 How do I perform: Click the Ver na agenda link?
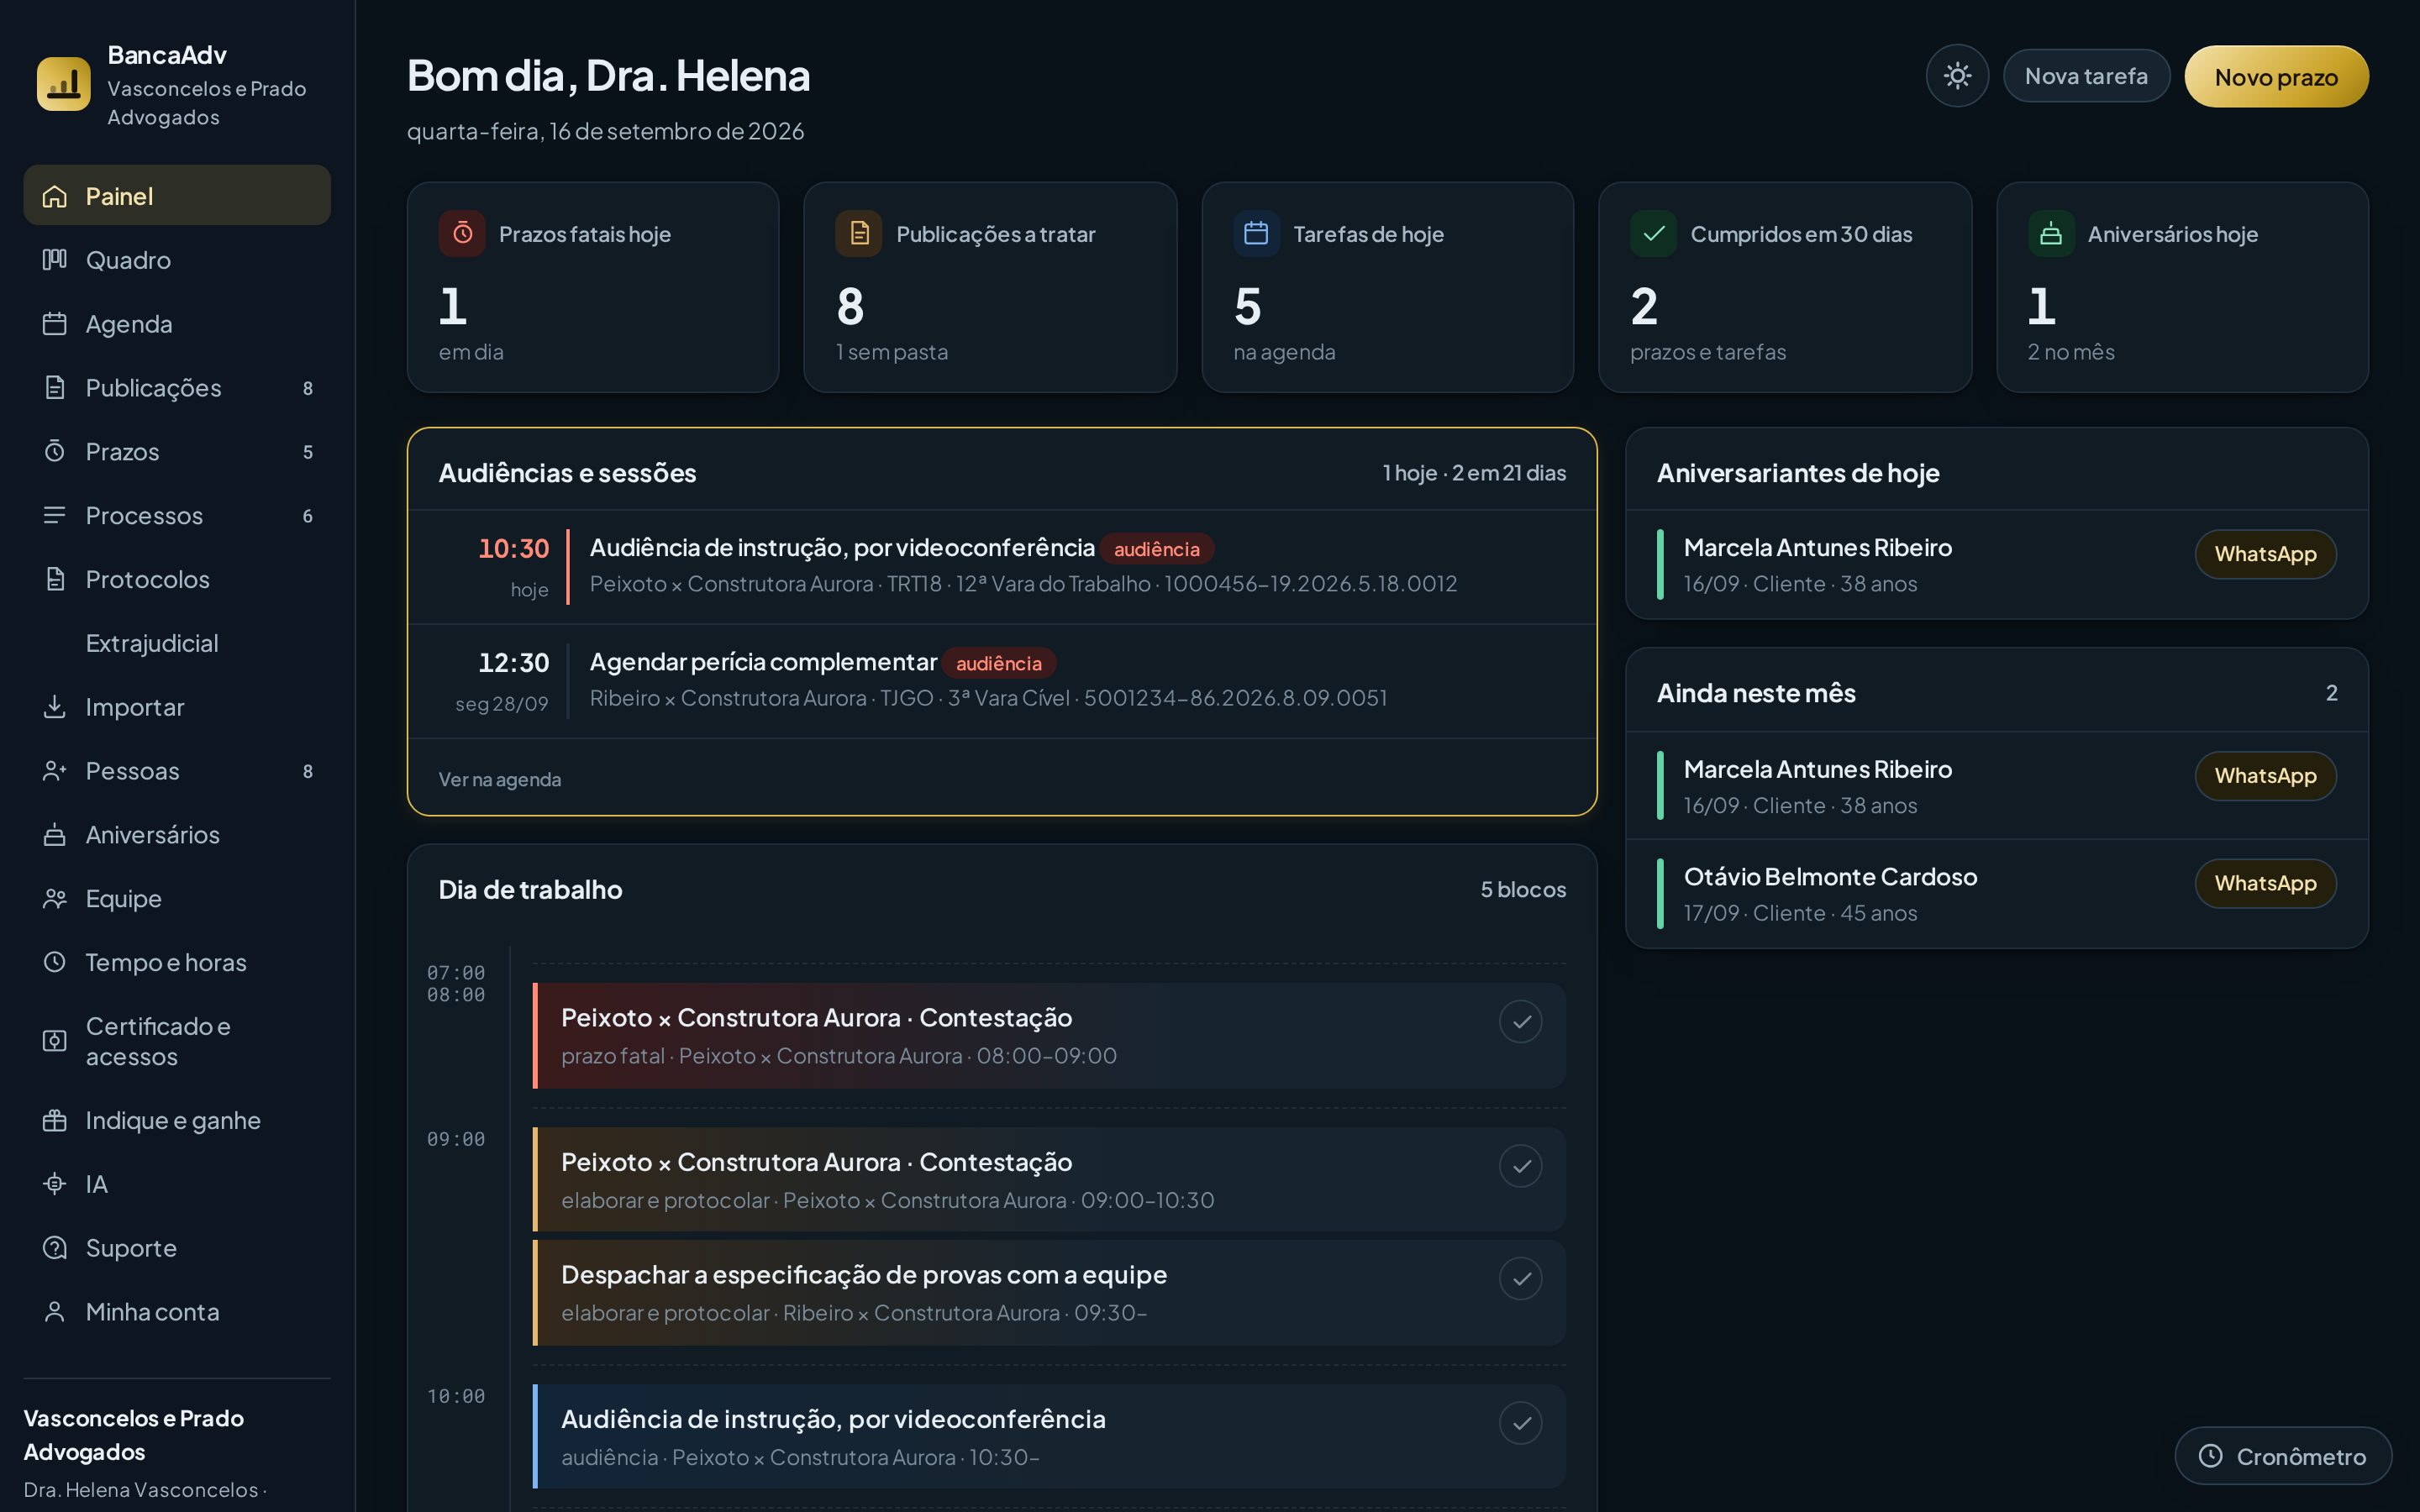coord(499,779)
